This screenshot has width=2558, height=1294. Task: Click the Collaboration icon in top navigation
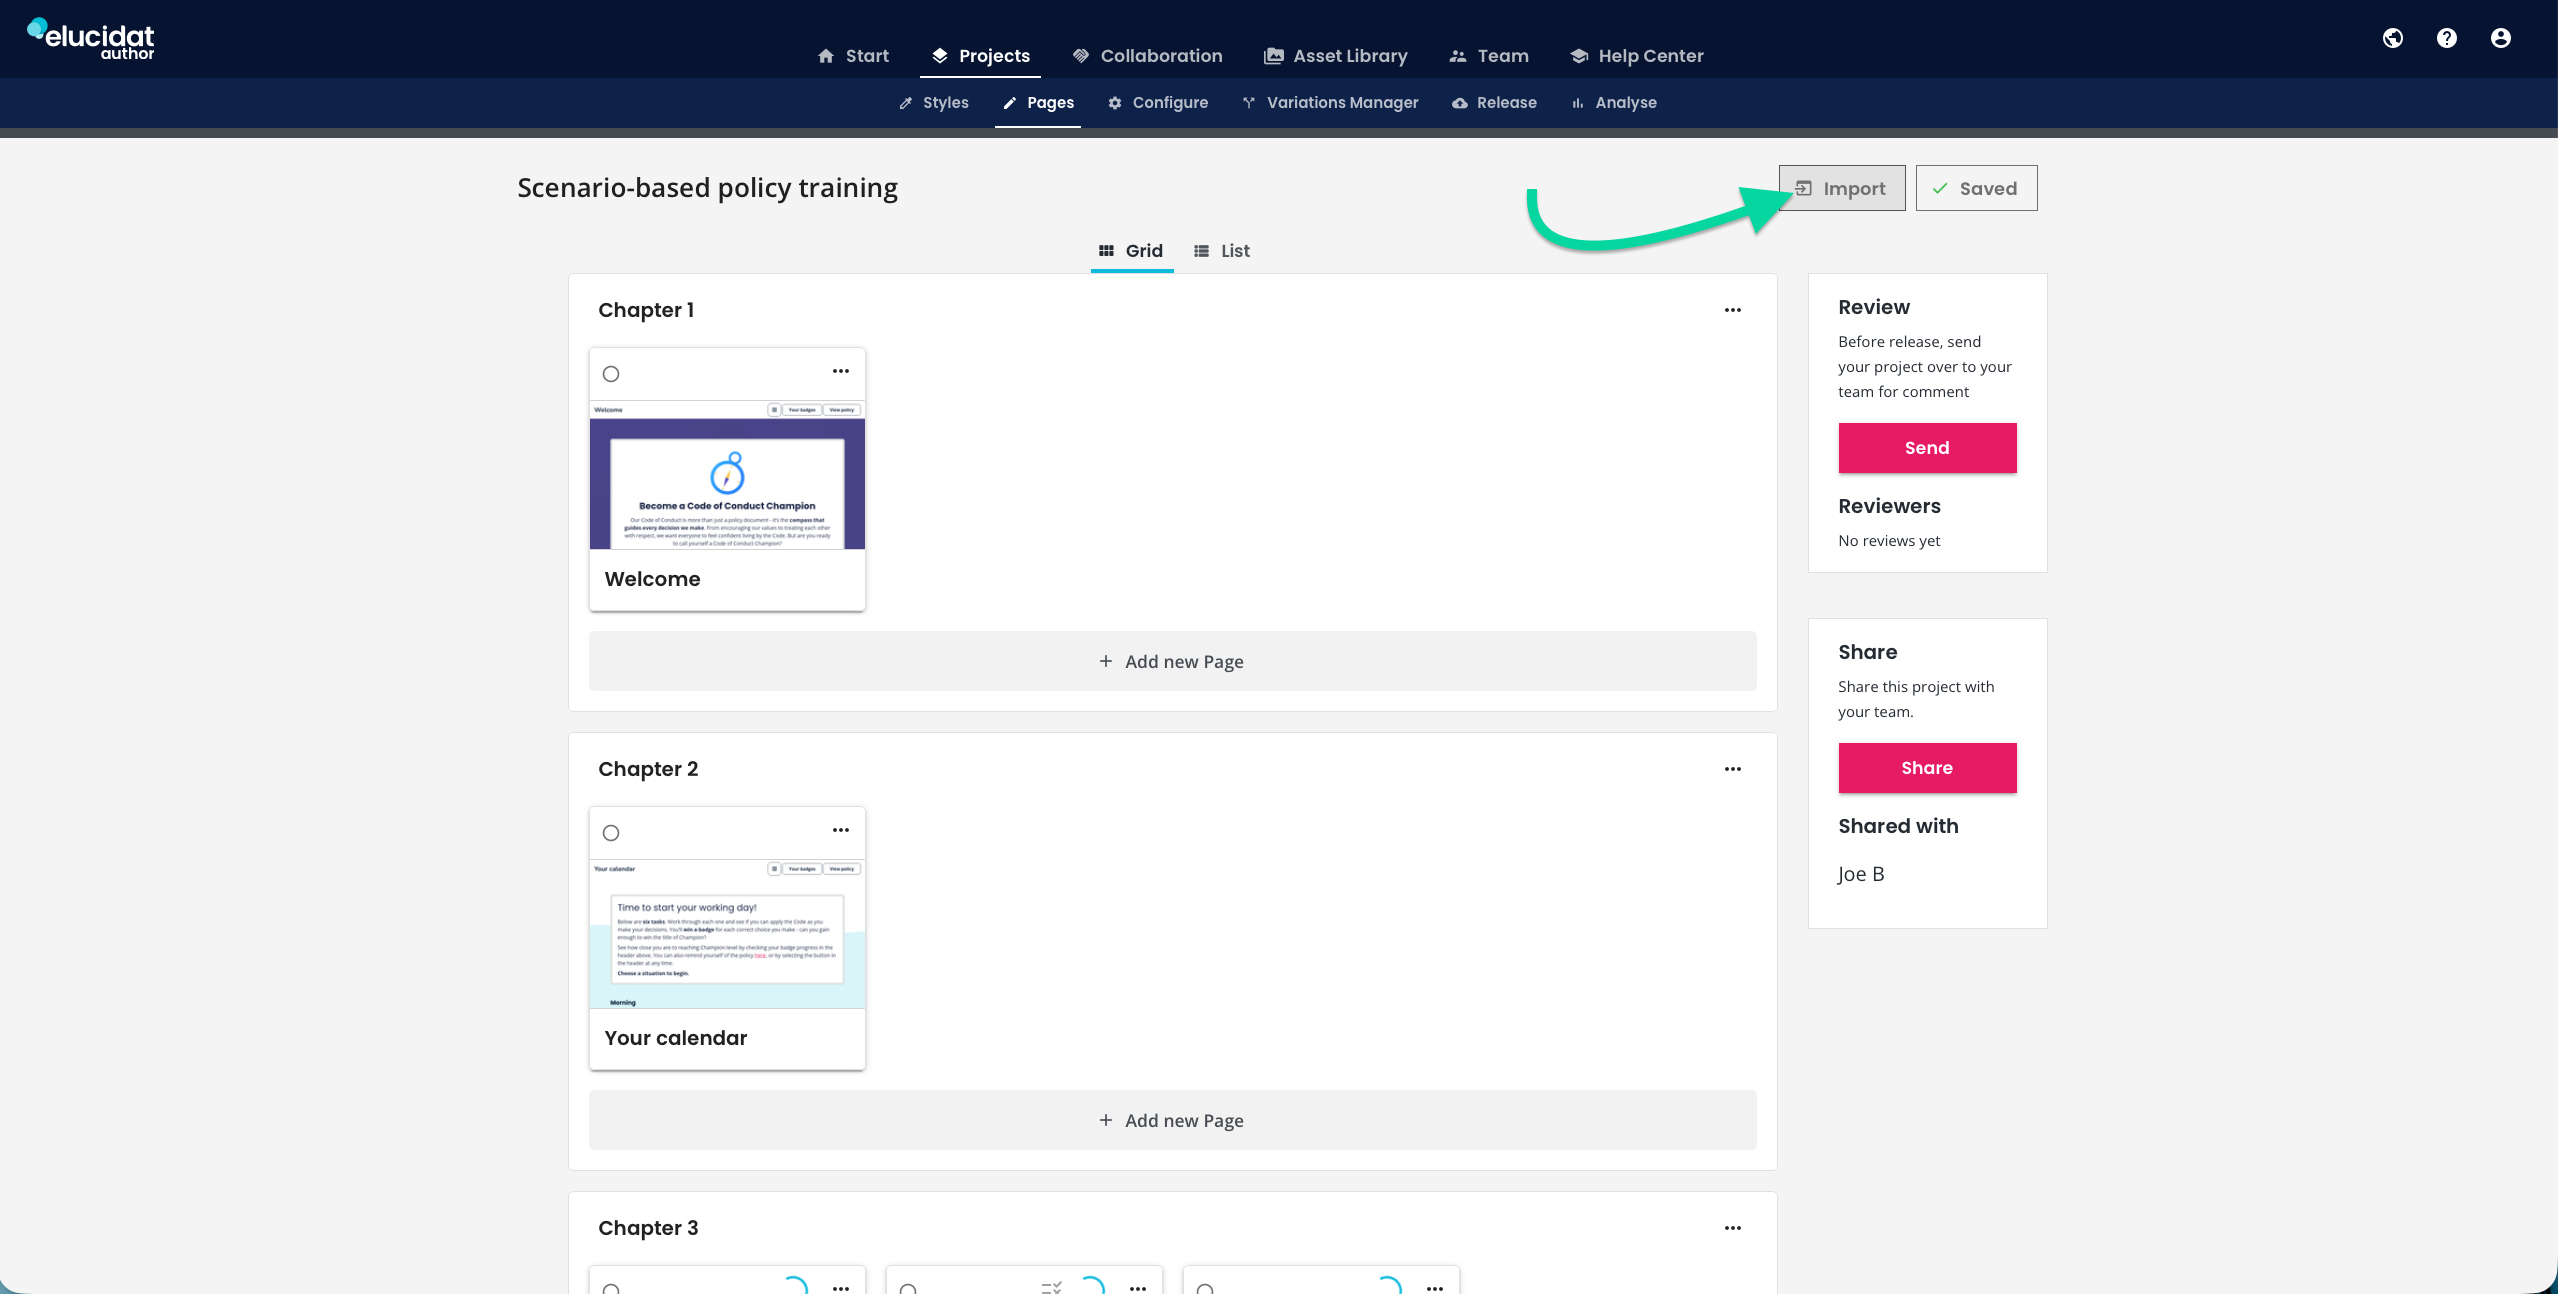click(x=1080, y=56)
